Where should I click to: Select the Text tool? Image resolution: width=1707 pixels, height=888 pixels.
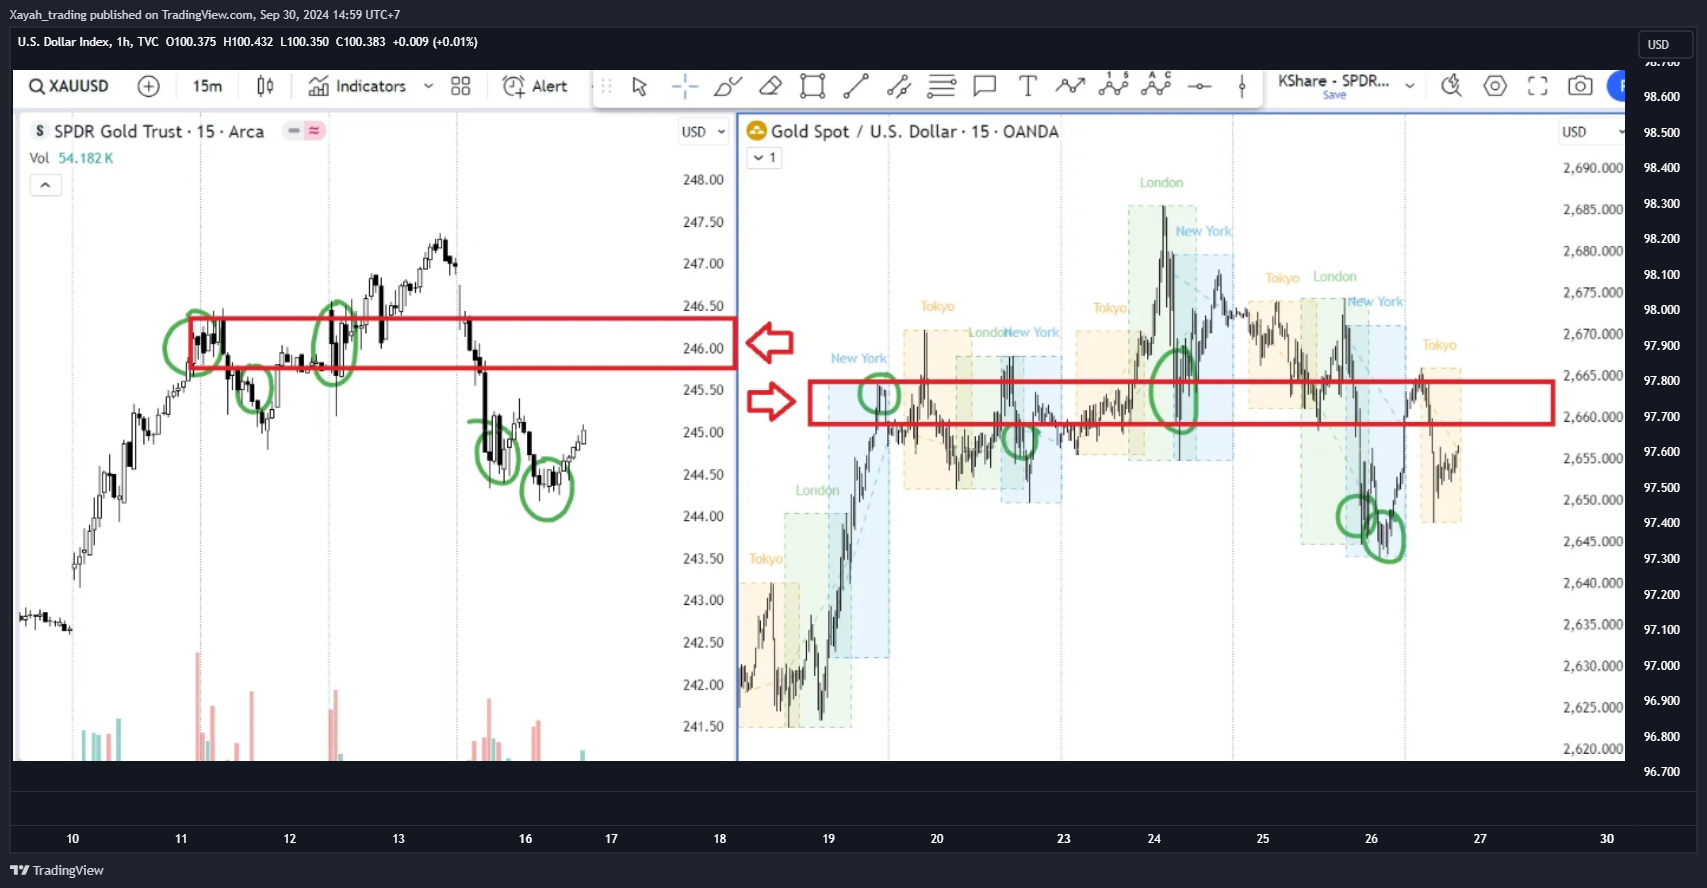click(x=1027, y=86)
